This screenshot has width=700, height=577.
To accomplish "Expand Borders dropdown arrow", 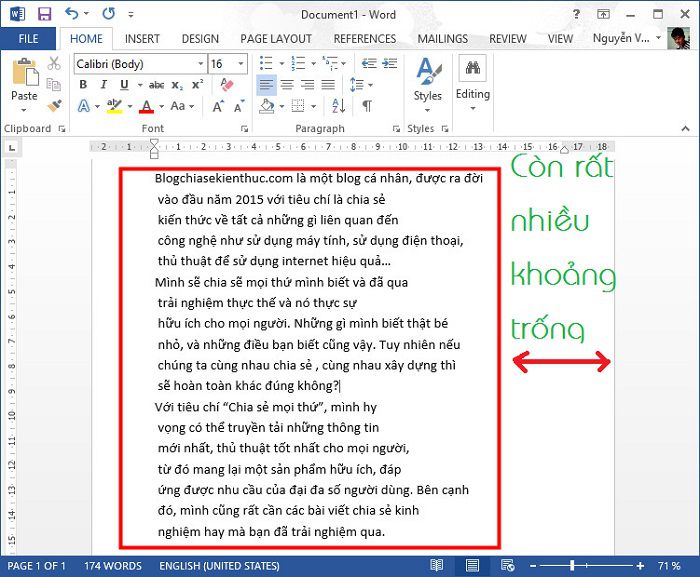I will coord(313,106).
